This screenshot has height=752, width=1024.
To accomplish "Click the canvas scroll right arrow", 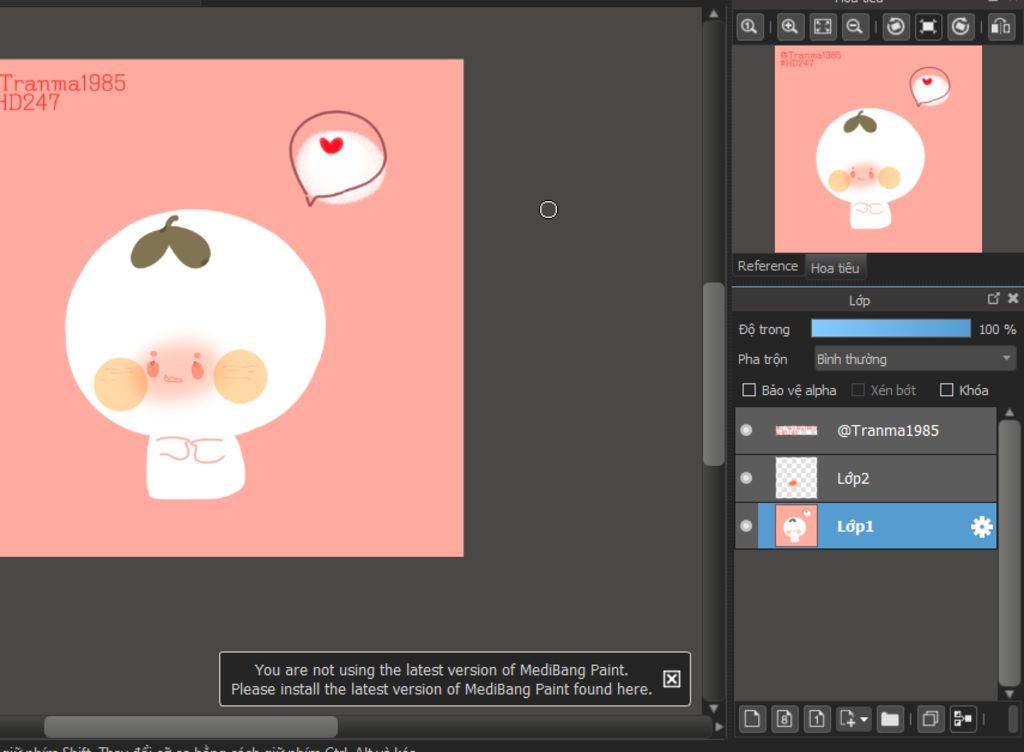I will [x=719, y=727].
